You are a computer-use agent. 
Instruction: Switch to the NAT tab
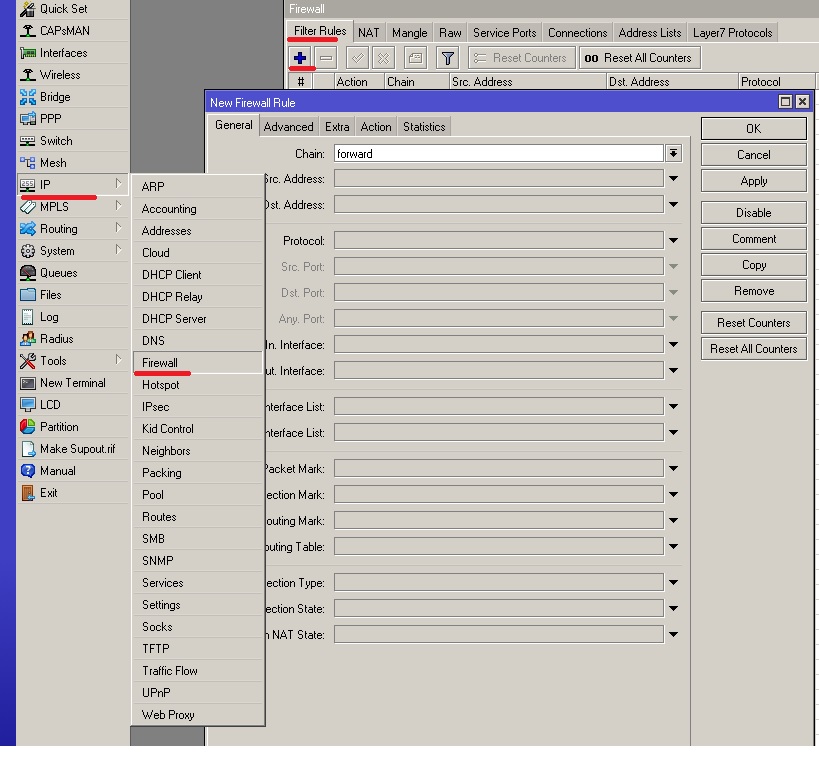click(369, 33)
